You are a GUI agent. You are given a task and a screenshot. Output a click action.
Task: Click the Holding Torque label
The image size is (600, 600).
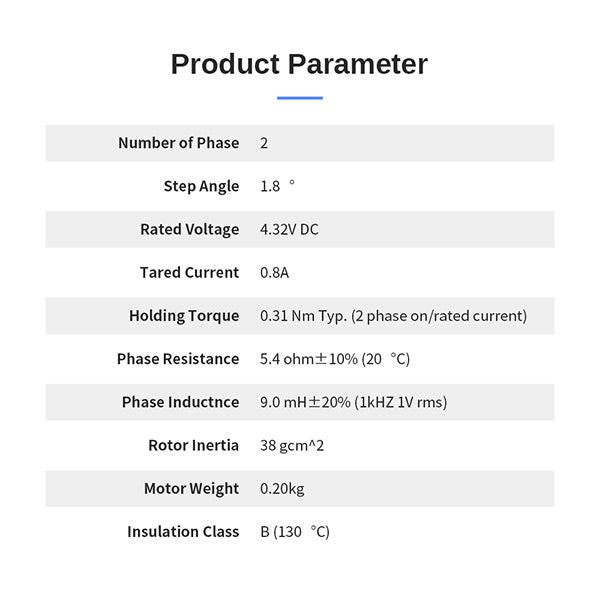[184, 316]
